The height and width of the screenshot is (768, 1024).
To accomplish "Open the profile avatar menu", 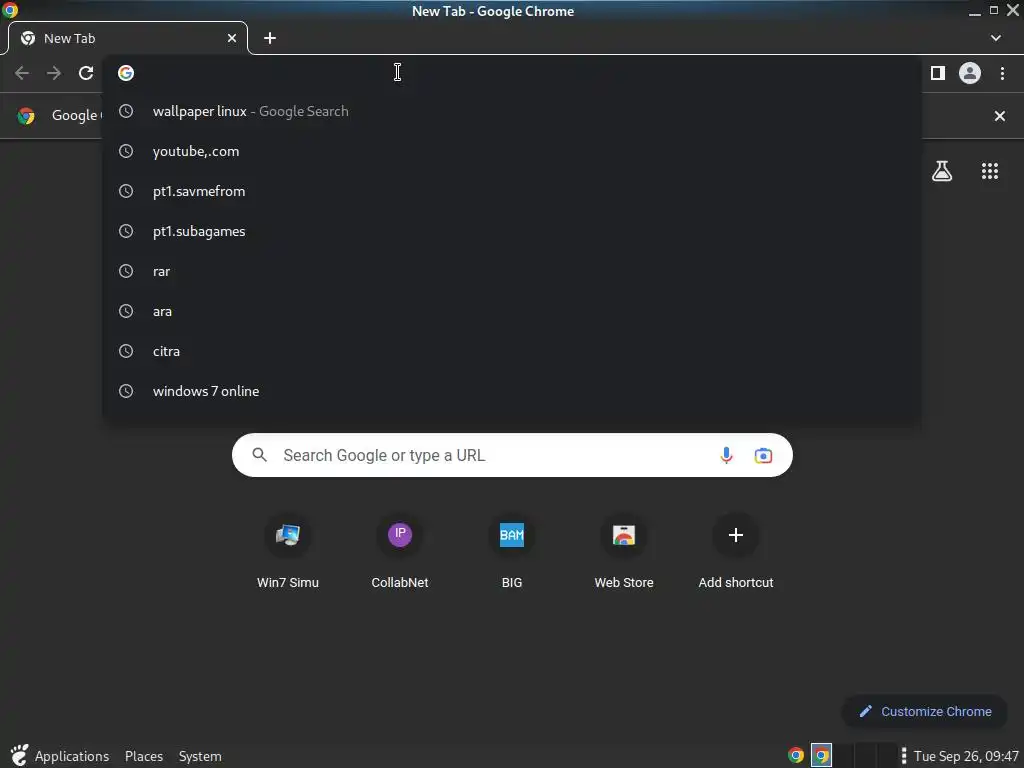I will pyautogui.click(x=970, y=73).
